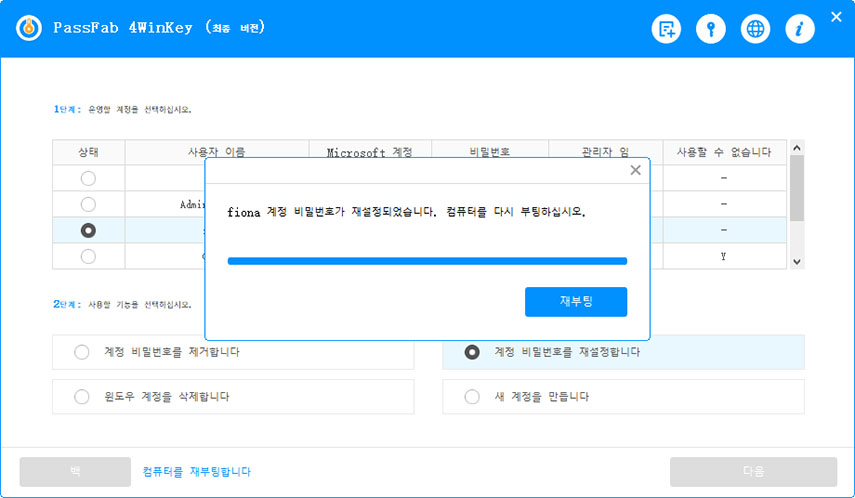Click the Y value in last column
The image size is (855, 498).
724,256
